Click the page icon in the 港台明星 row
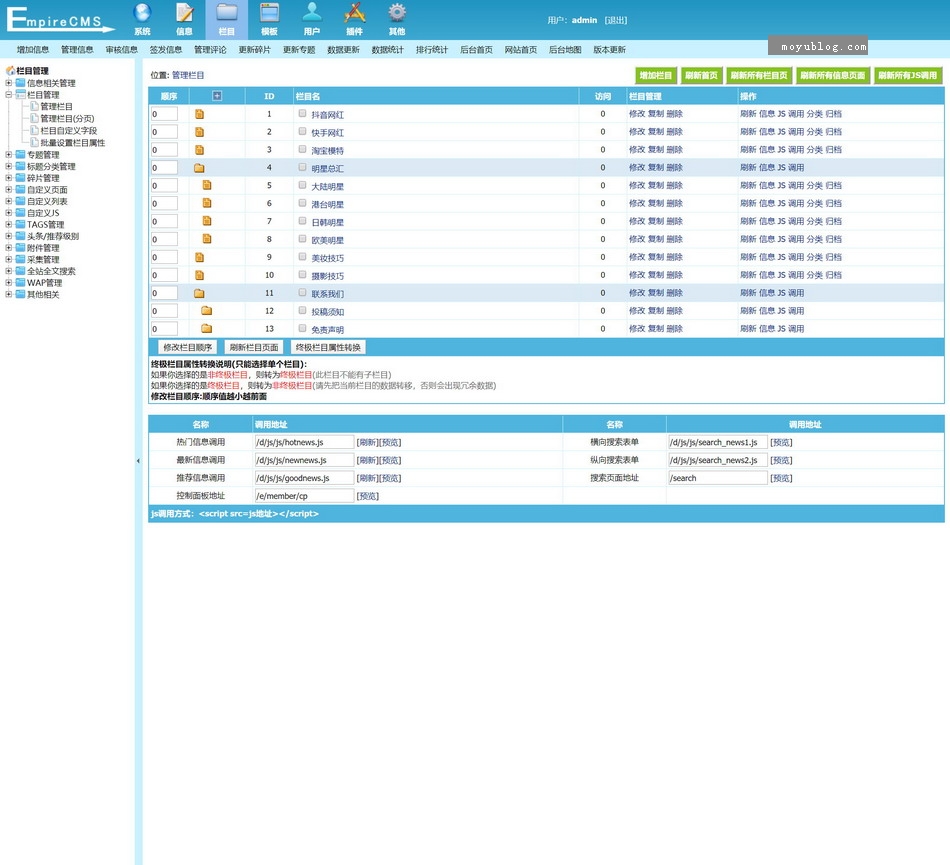This screenshot has width=950, height=865. click(207, 204)
